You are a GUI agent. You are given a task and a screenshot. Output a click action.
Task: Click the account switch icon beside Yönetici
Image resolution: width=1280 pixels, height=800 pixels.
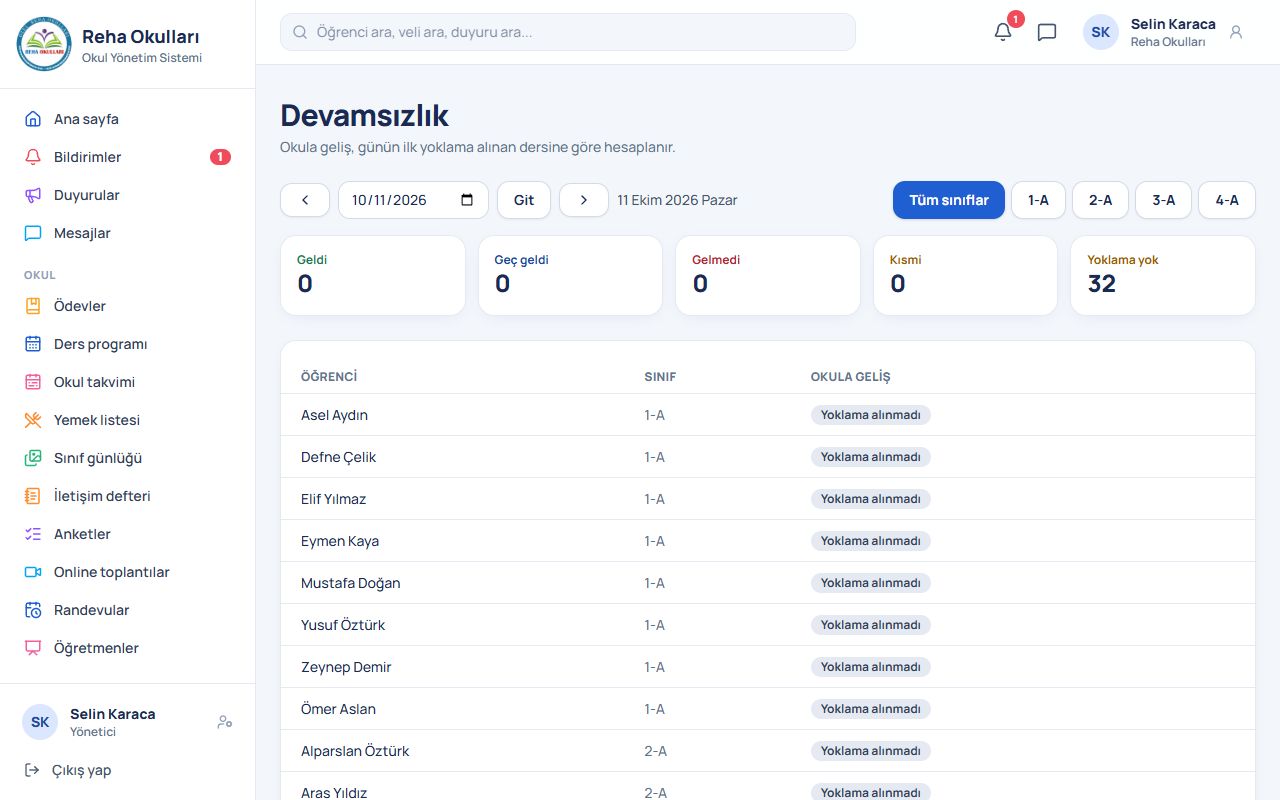click(x=225, y=722)
